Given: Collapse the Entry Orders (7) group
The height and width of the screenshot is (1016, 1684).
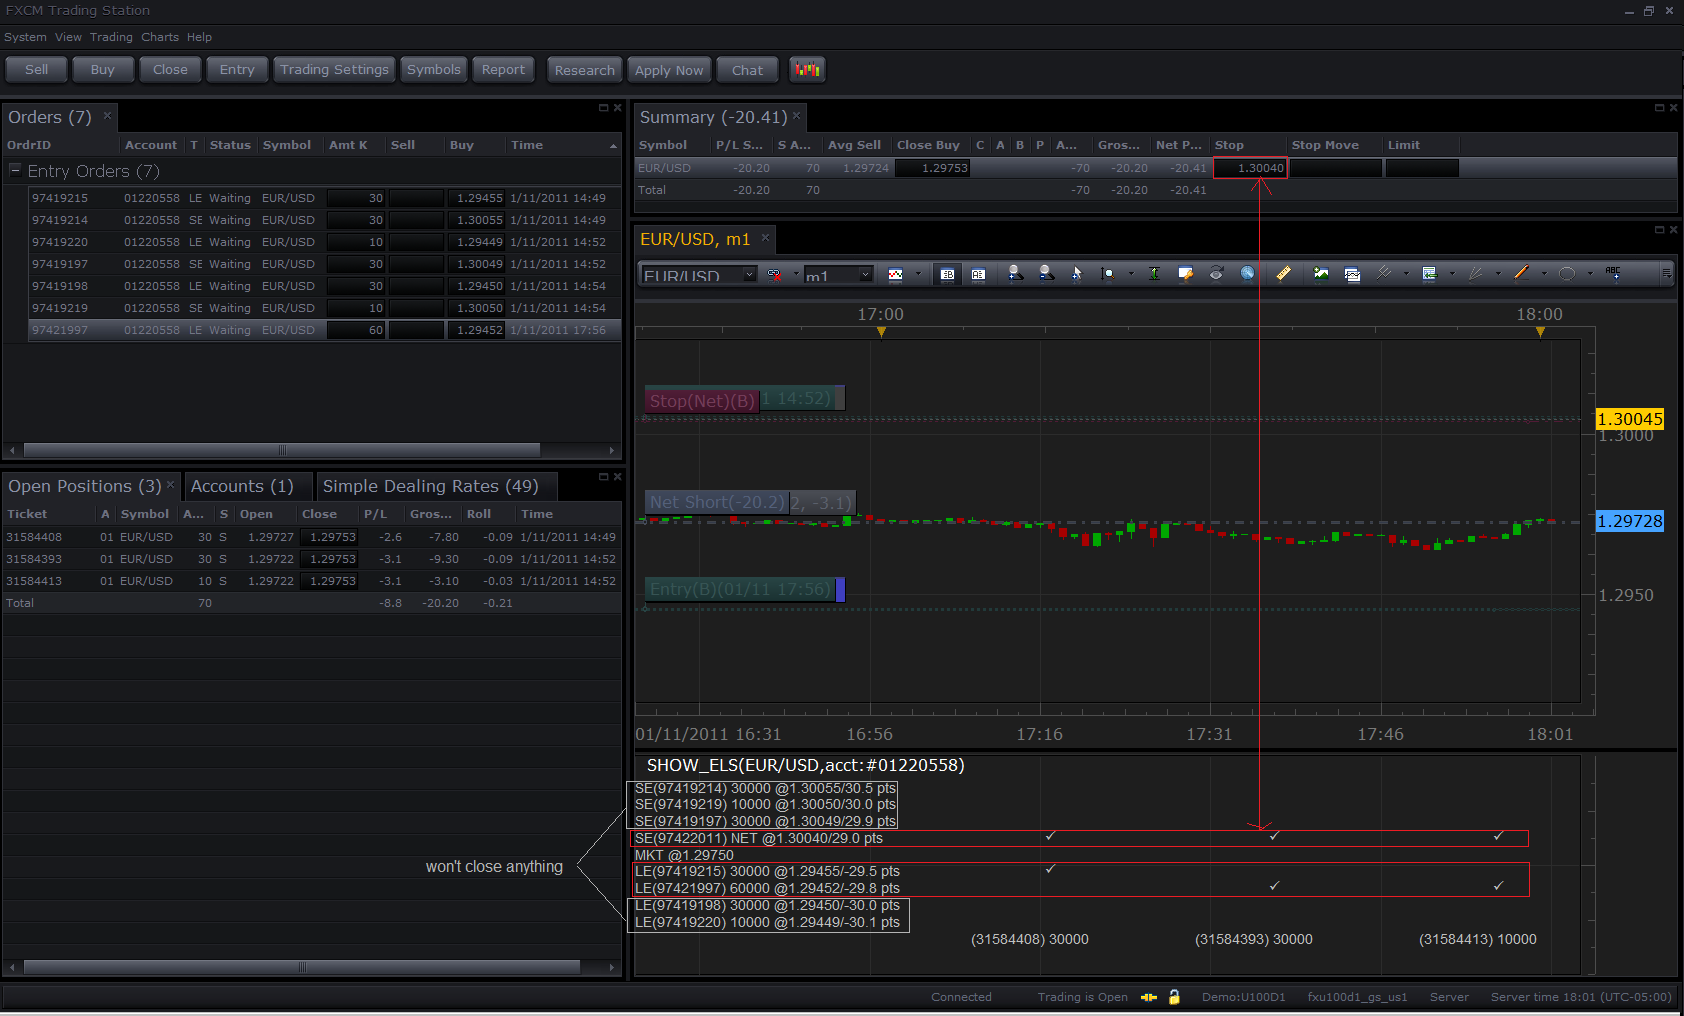Looking at the screenshot, I should (15, 170).
